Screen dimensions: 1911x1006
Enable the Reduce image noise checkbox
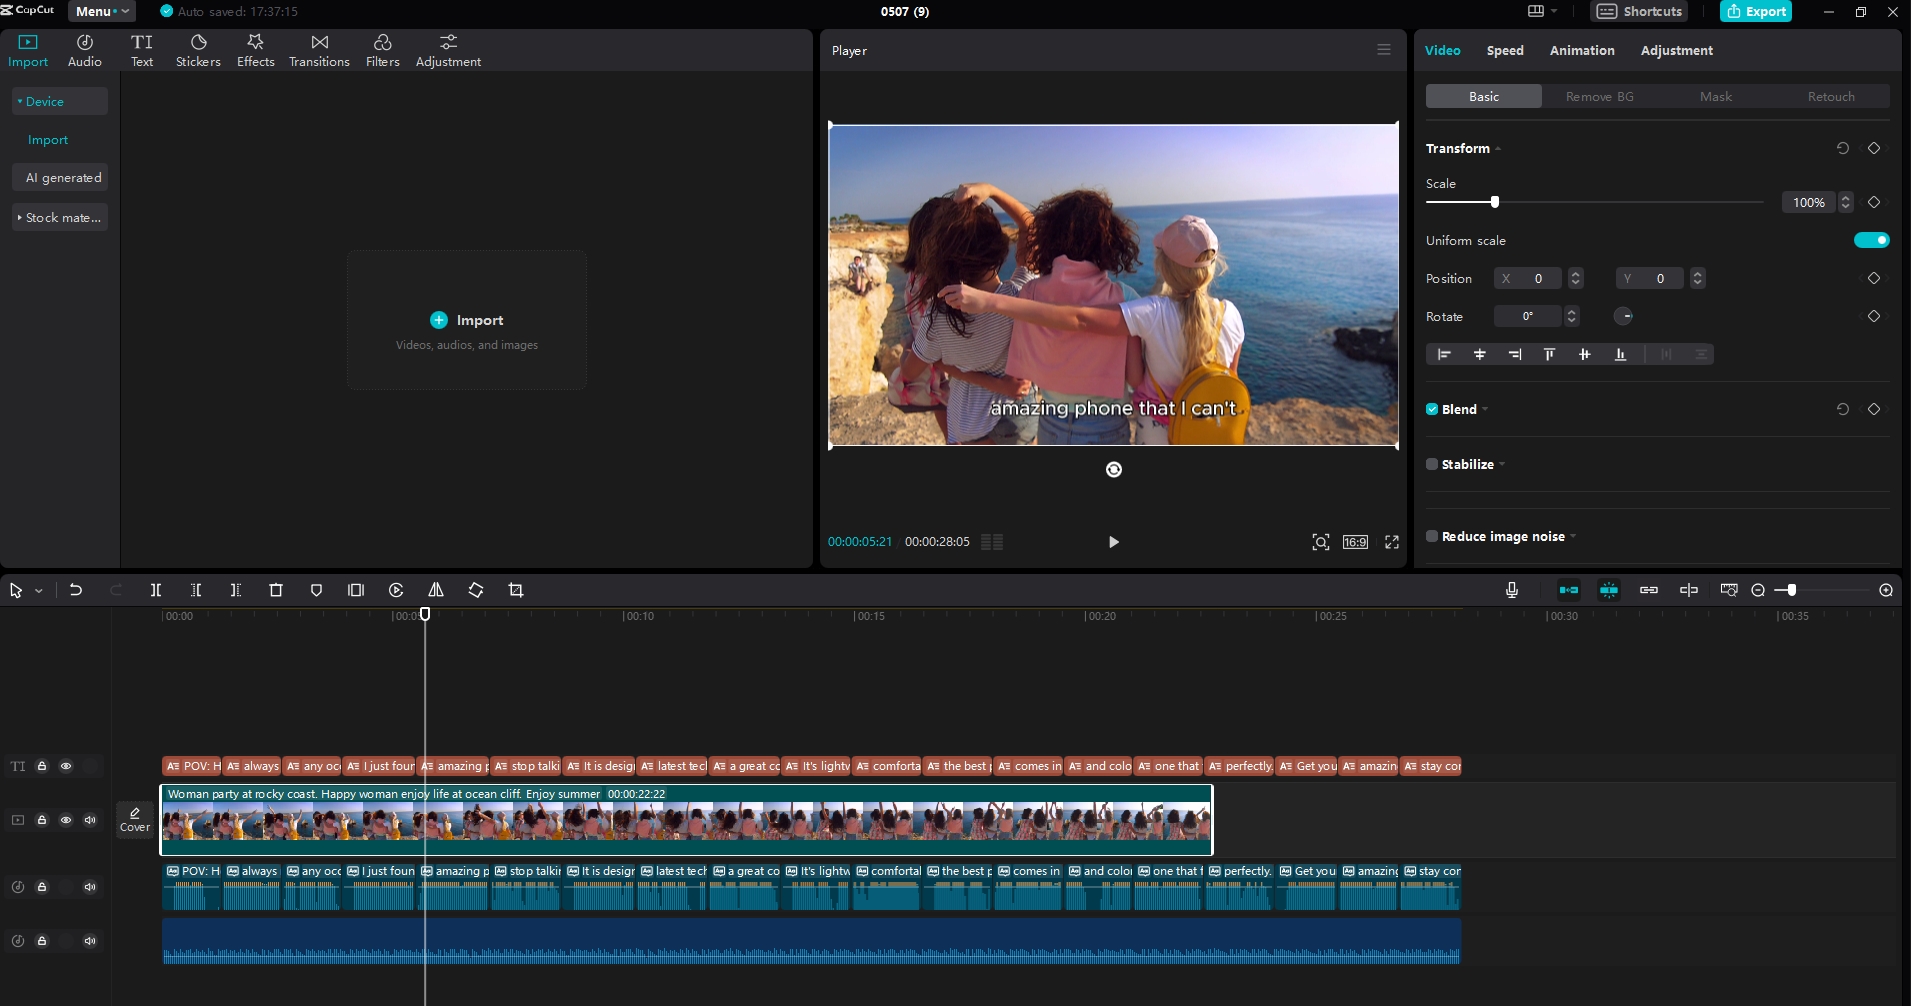pyautogui.click(x=1432, y=536)
